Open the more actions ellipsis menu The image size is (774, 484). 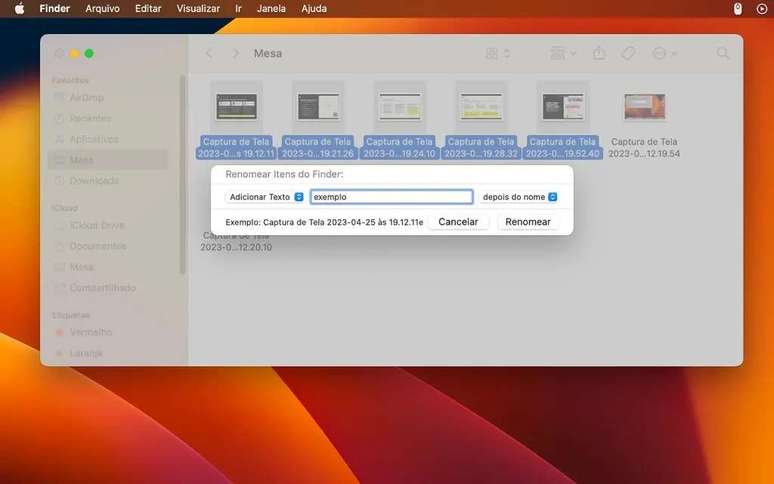(664, 53)
